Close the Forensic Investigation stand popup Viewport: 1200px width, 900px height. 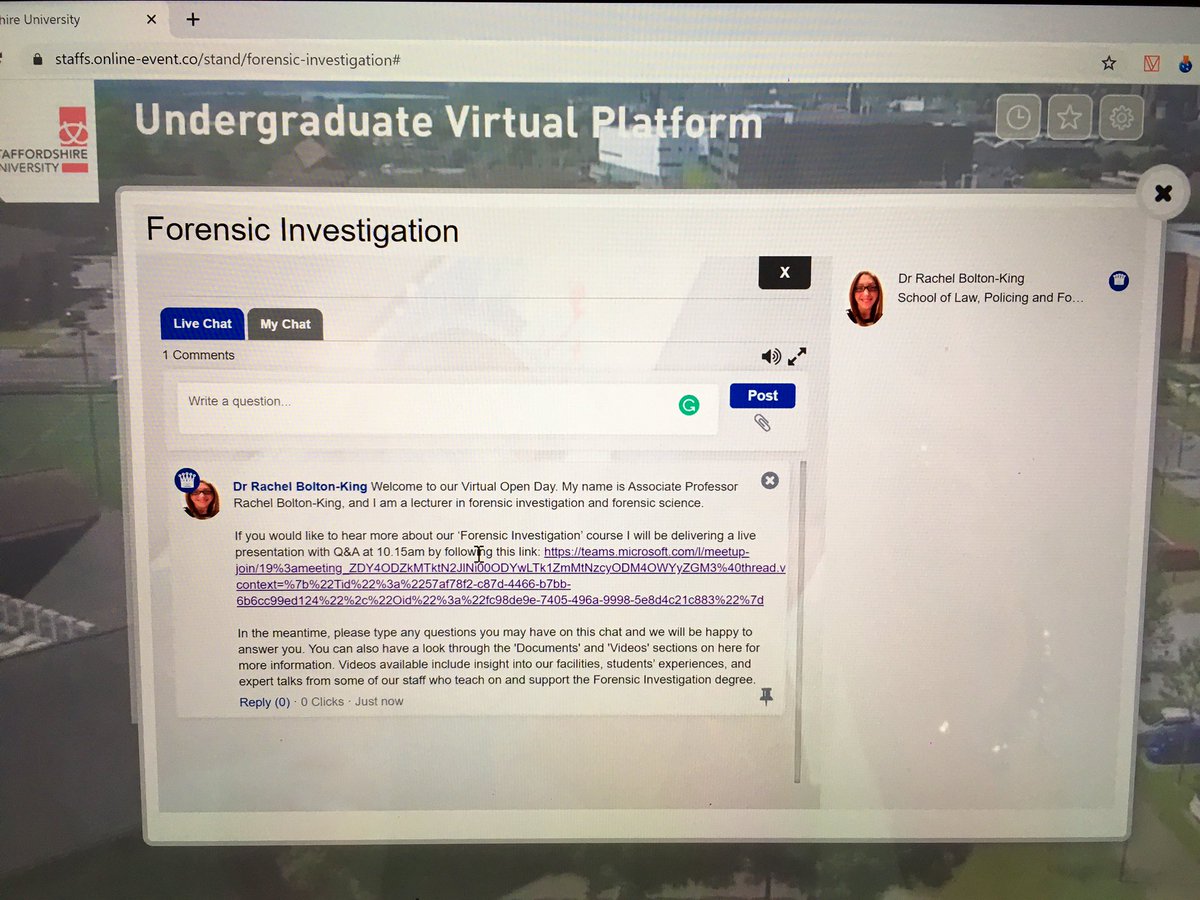click(x=1162, y=193)
